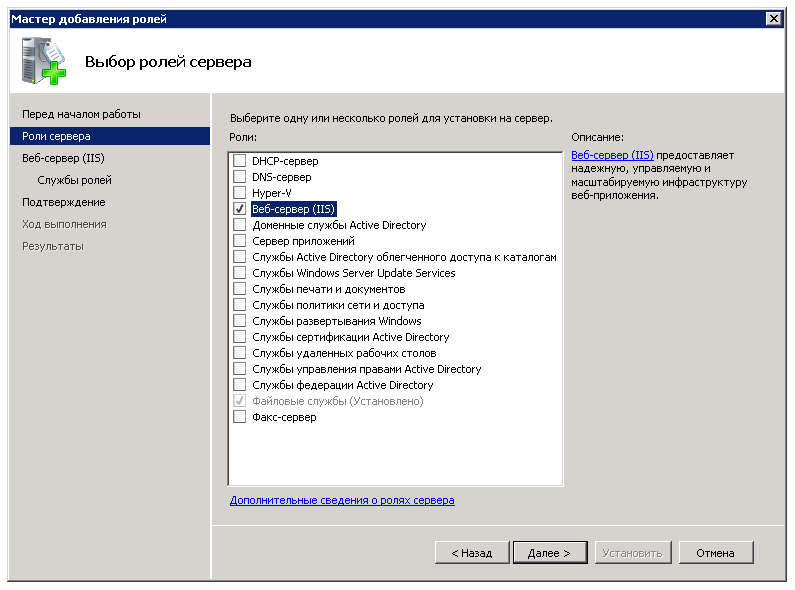This screenshot has height=590, width=795.
Task: Jump to the Подтверждение step
Action: [63, 202]
